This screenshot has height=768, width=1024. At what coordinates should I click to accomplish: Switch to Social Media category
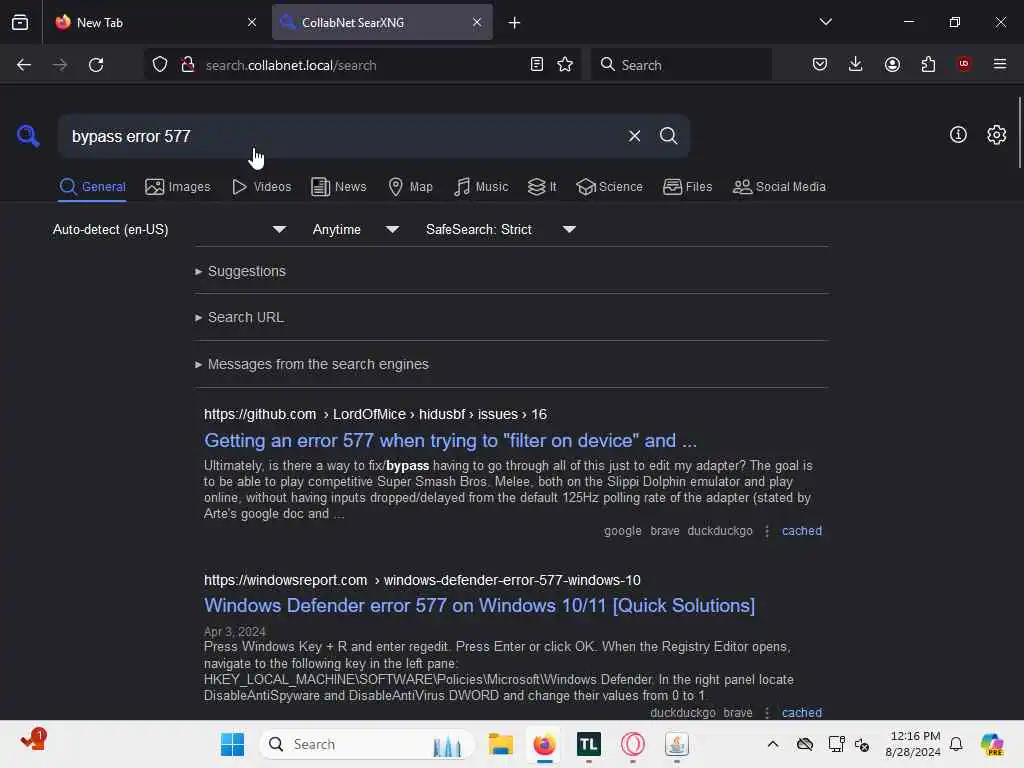[x=779, y=187]
